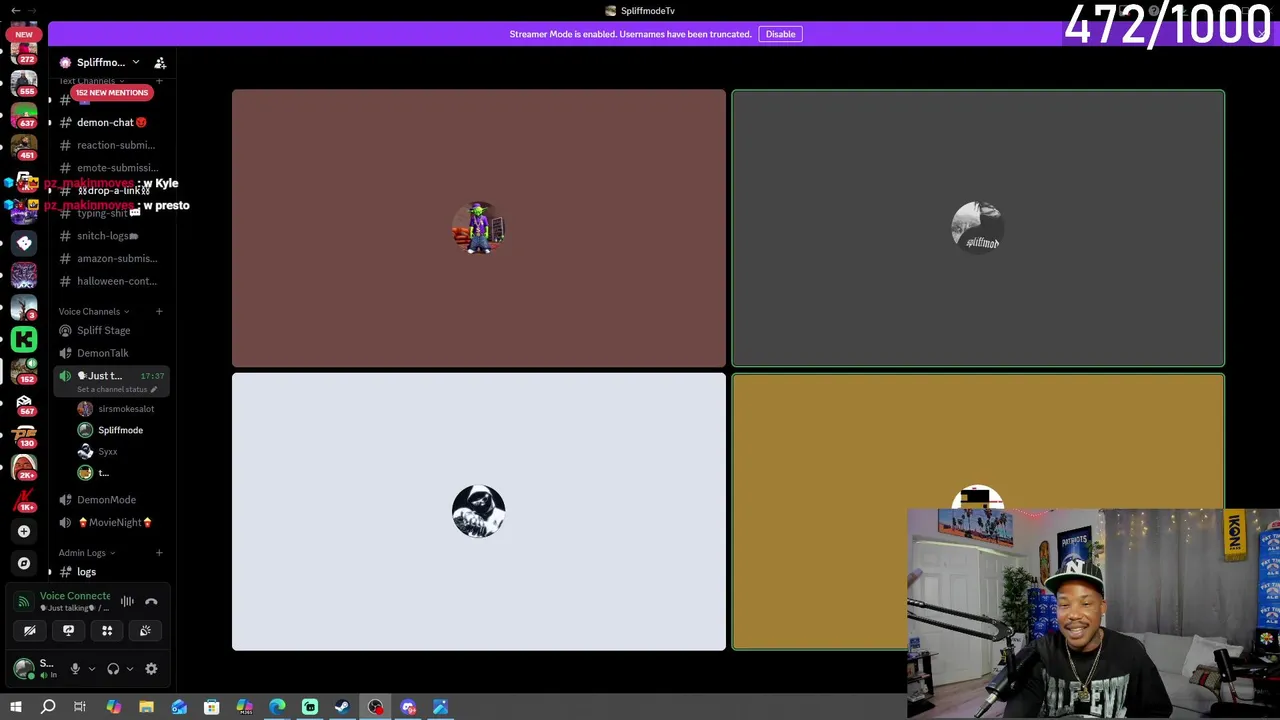Open Discover servers compass icon
Image resolution: width=1280 pixels, height=720 pixels.
[24, 563]
